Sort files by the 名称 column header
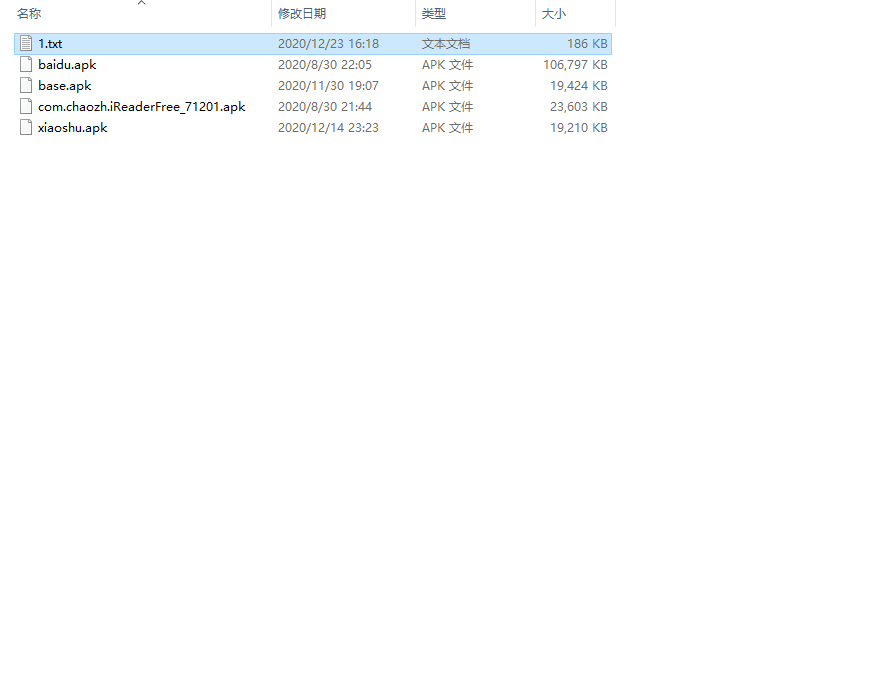 [x=29, y=13]
